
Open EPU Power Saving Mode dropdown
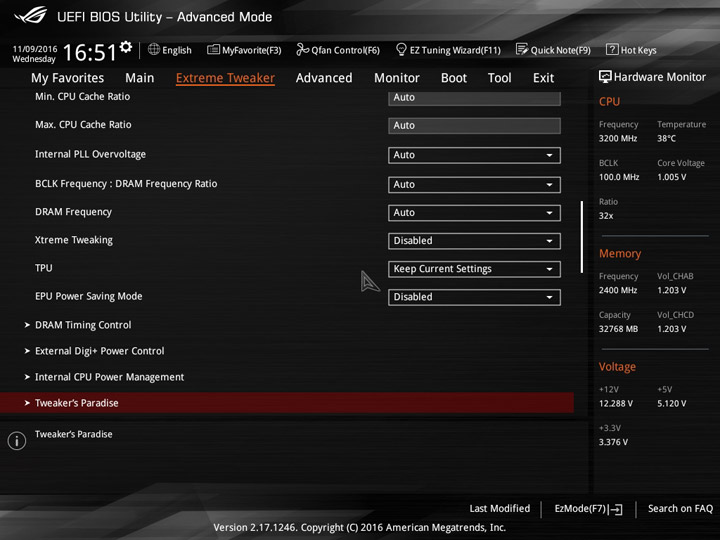474,297
